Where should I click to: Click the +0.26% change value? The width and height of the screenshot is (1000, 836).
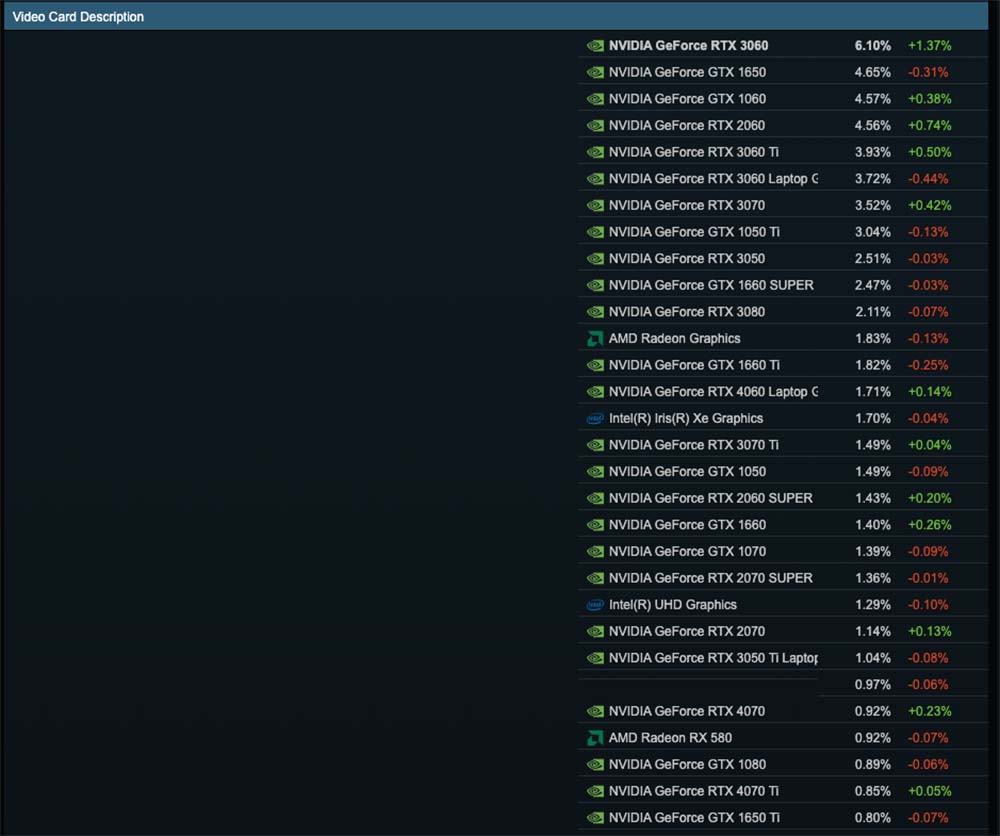929,525
